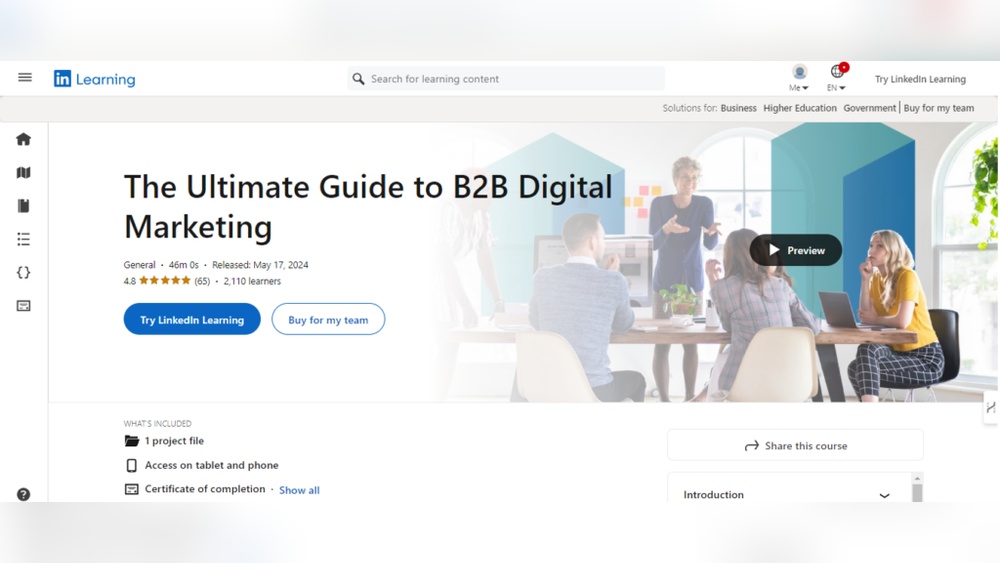Click Released: May 17, 2024 text
The image size is (1000, 563).
click(260, 265)
